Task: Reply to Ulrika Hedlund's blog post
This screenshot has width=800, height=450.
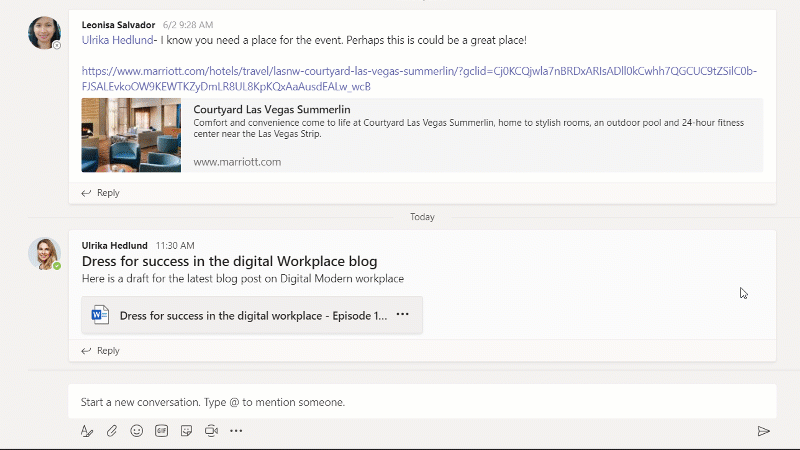Action: [x=101, y=351]
